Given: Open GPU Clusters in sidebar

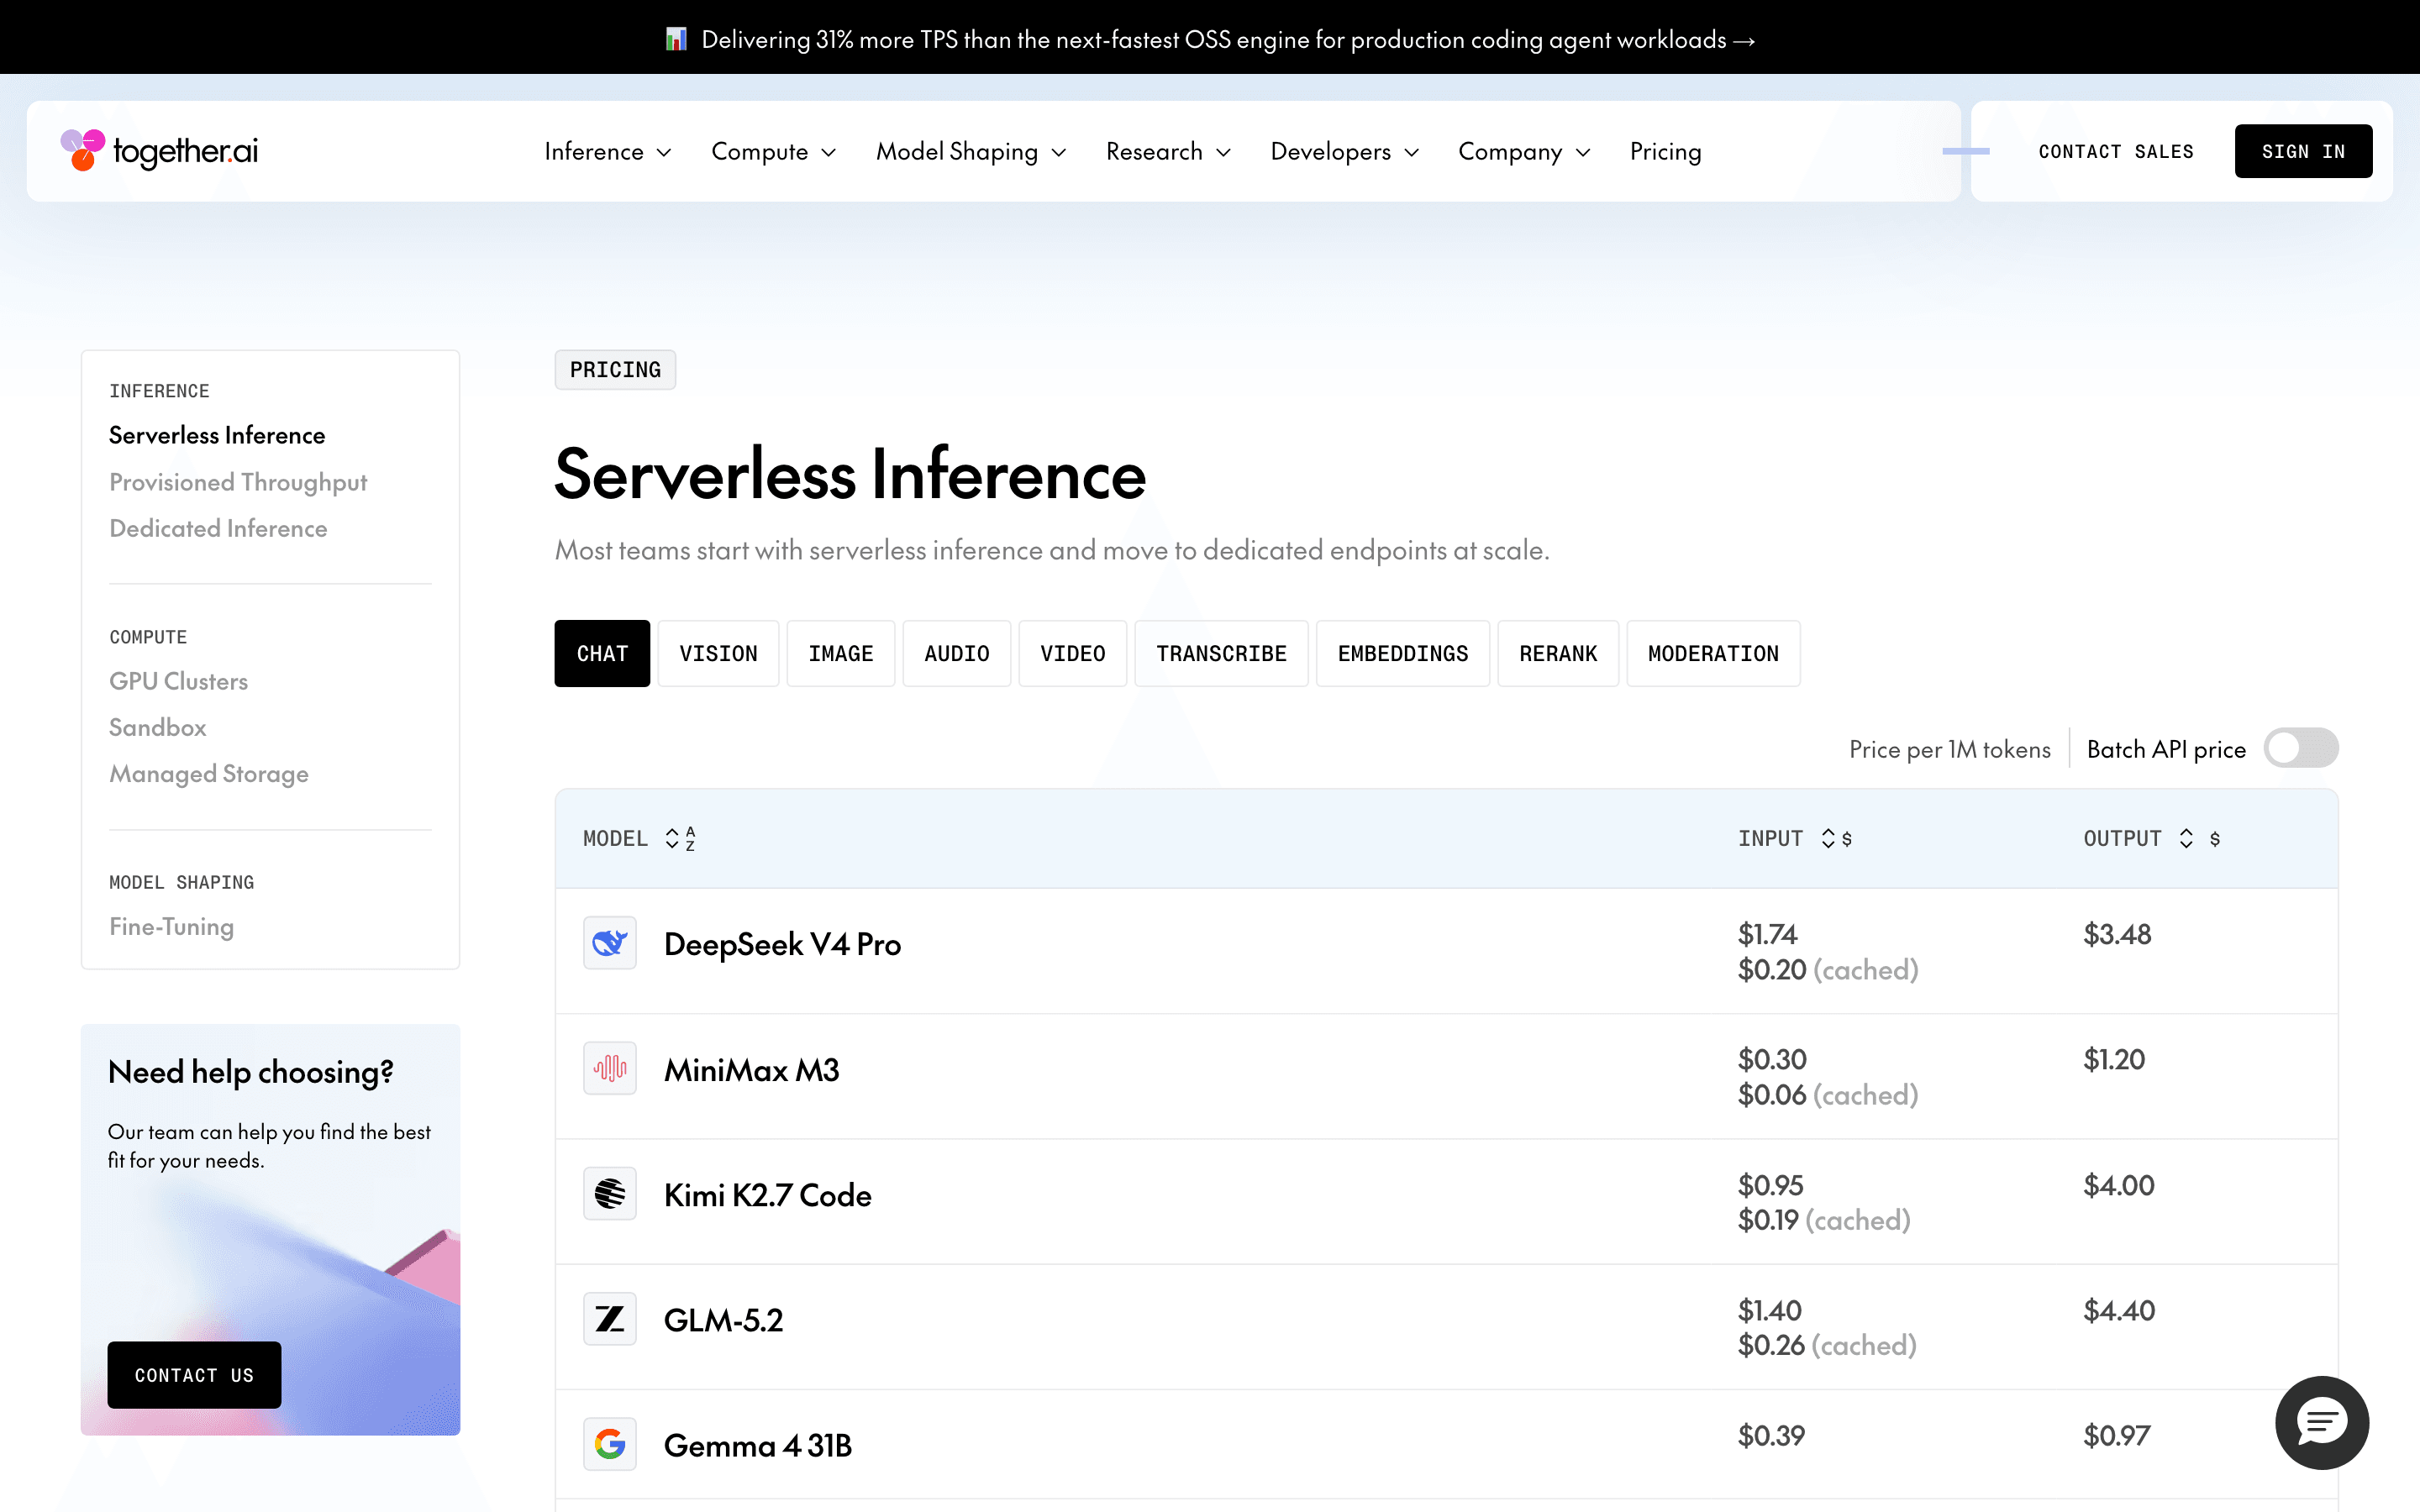Looking at the screenshot, I should point(179,681).
